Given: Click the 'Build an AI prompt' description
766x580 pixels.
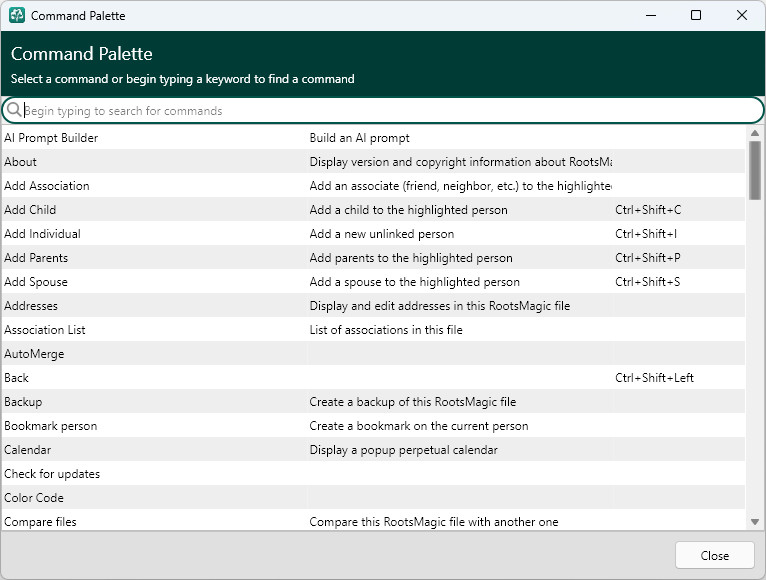Looking at the screenshot, I should (x=360, y=138).
